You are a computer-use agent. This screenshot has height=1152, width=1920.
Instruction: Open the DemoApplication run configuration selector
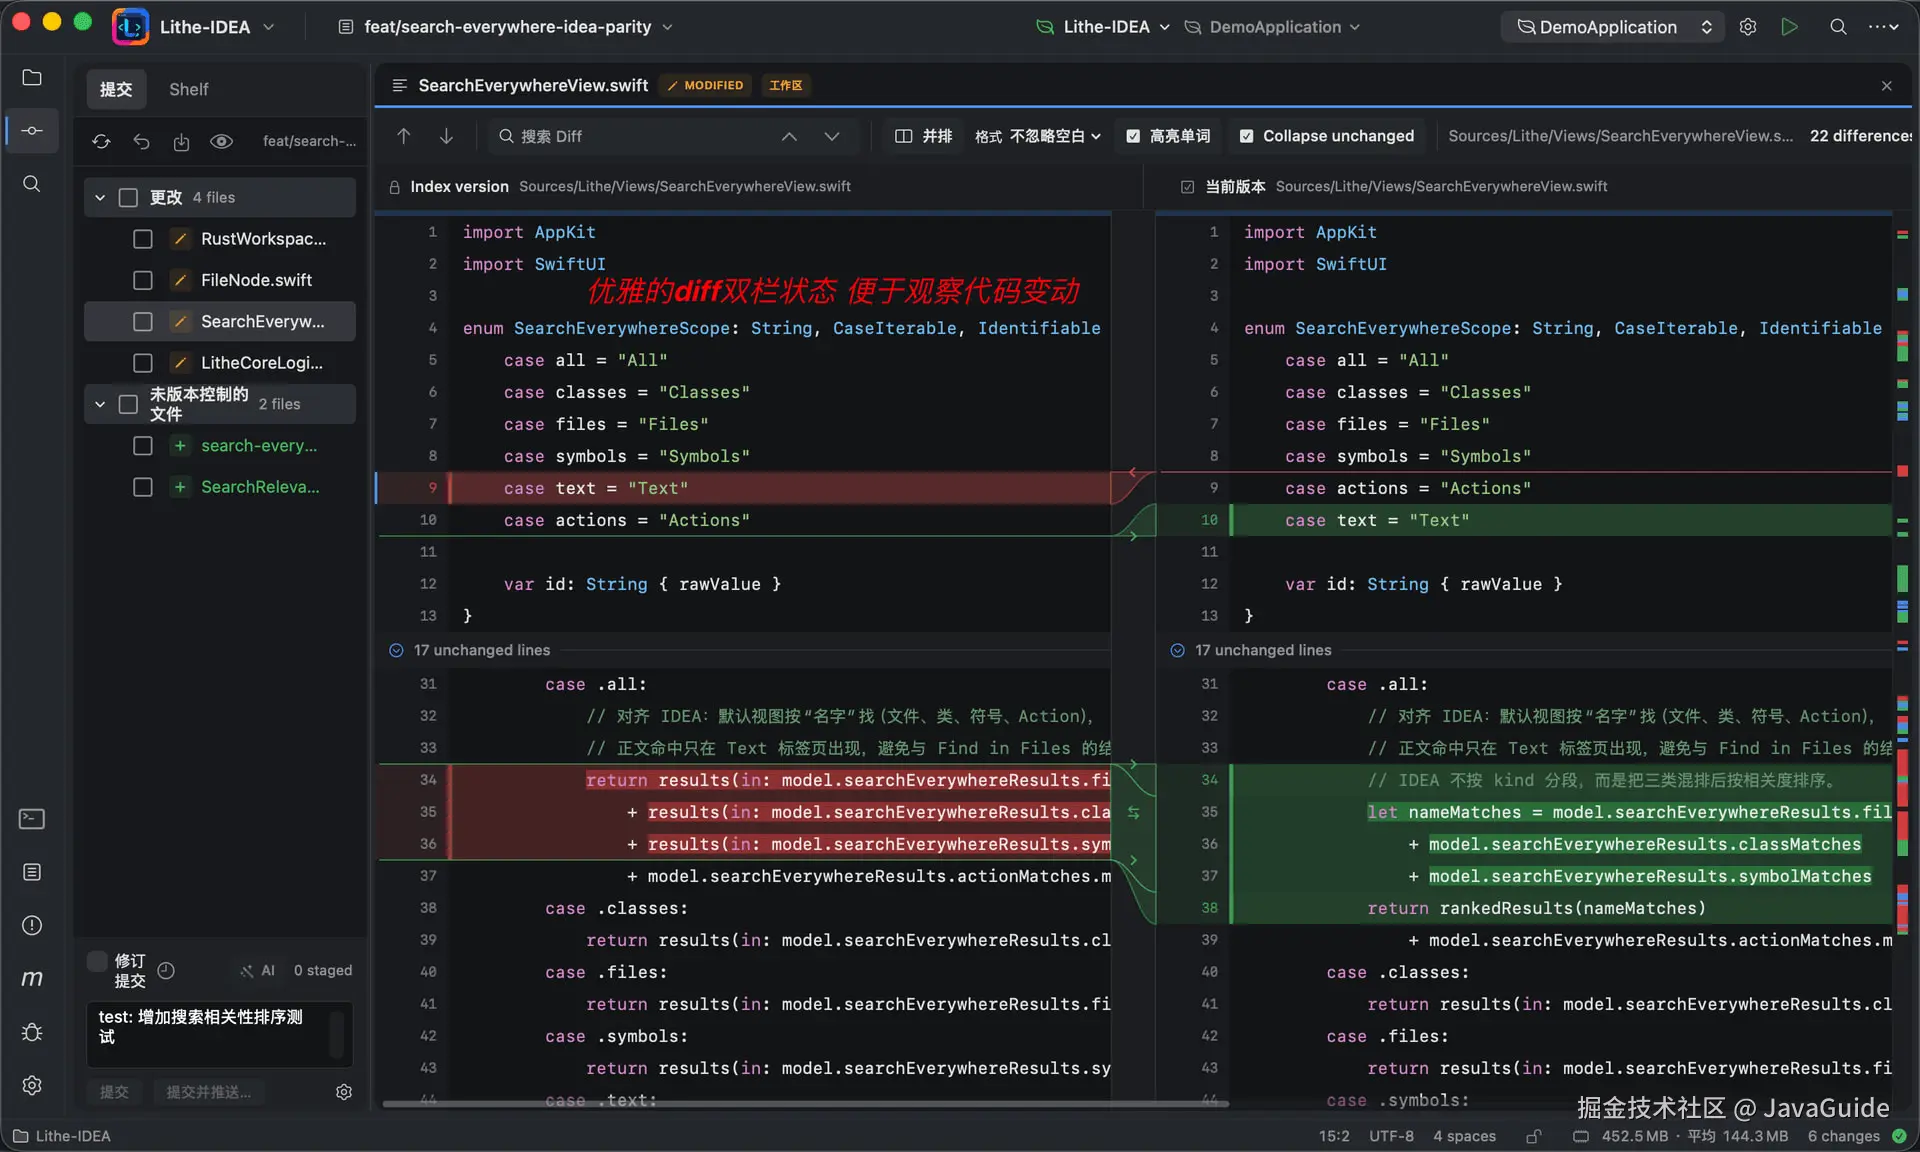point(1612,27)
